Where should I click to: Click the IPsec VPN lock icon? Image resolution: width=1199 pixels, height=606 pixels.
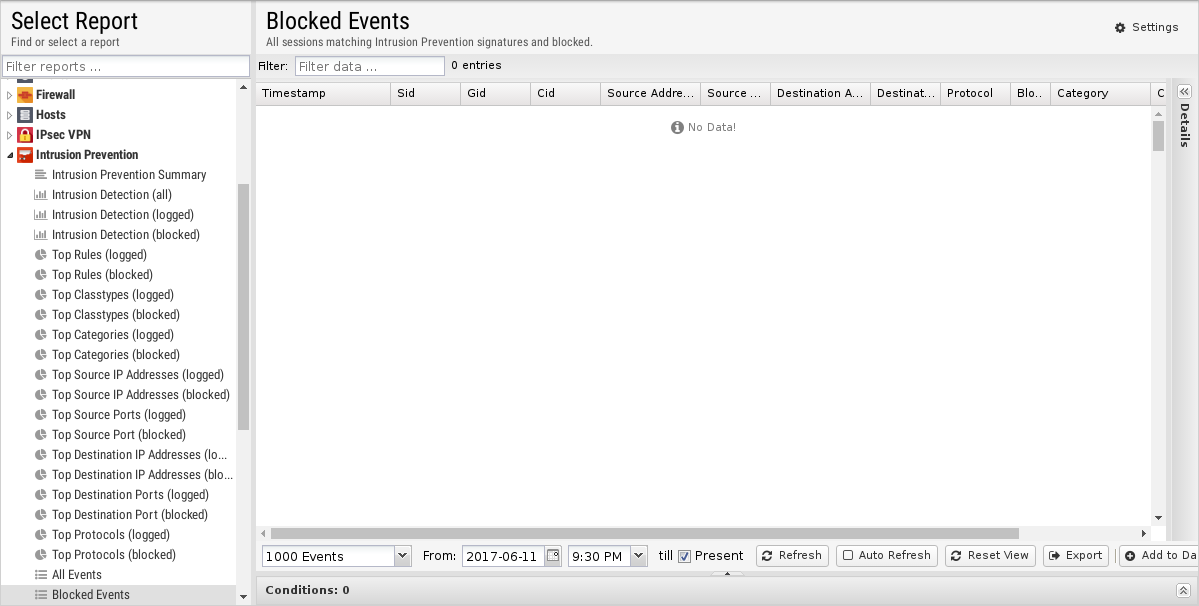pyautogui.click(x=25, y=135)
